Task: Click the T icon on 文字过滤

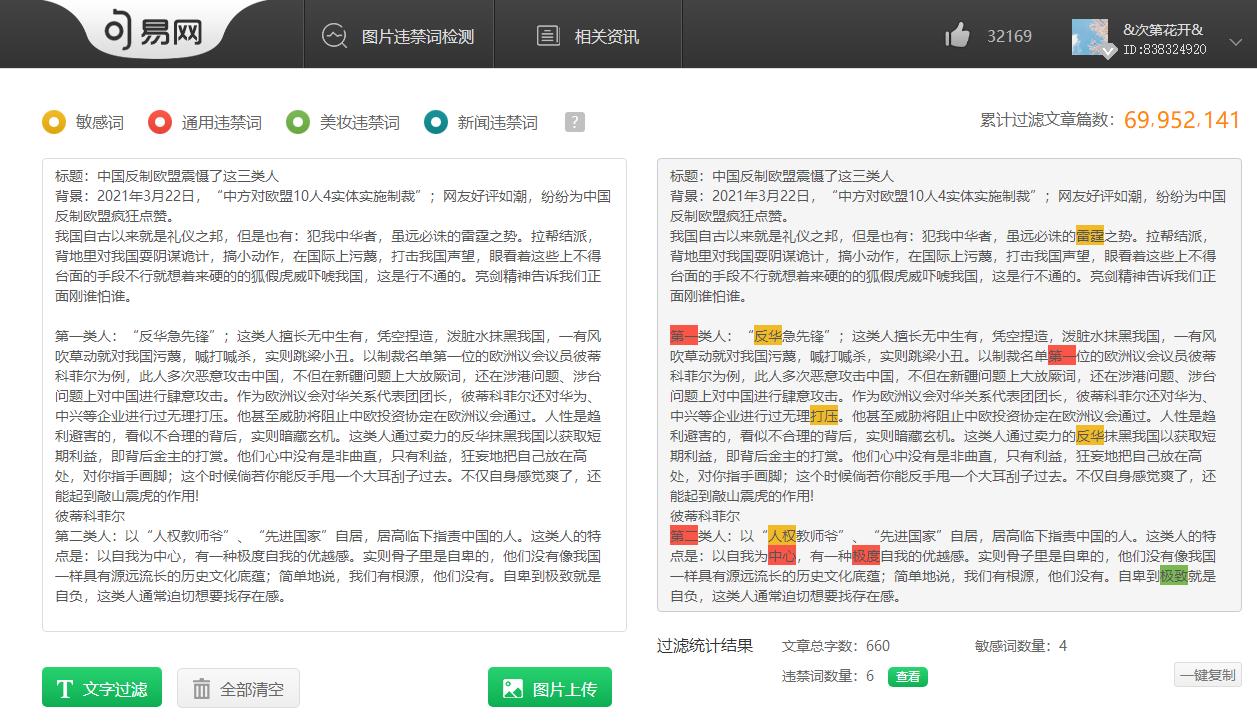Action: 65,687
